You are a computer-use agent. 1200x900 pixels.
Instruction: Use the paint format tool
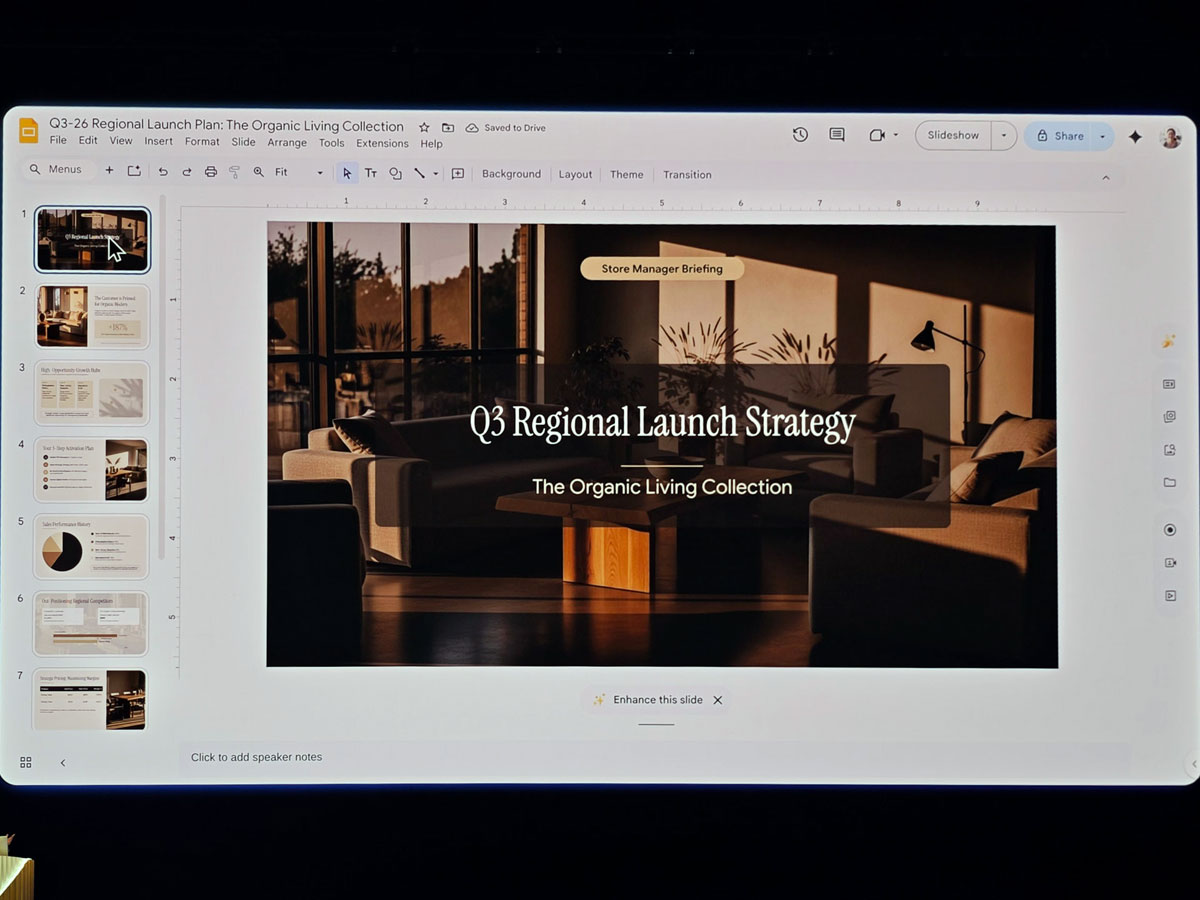point(234,172)
